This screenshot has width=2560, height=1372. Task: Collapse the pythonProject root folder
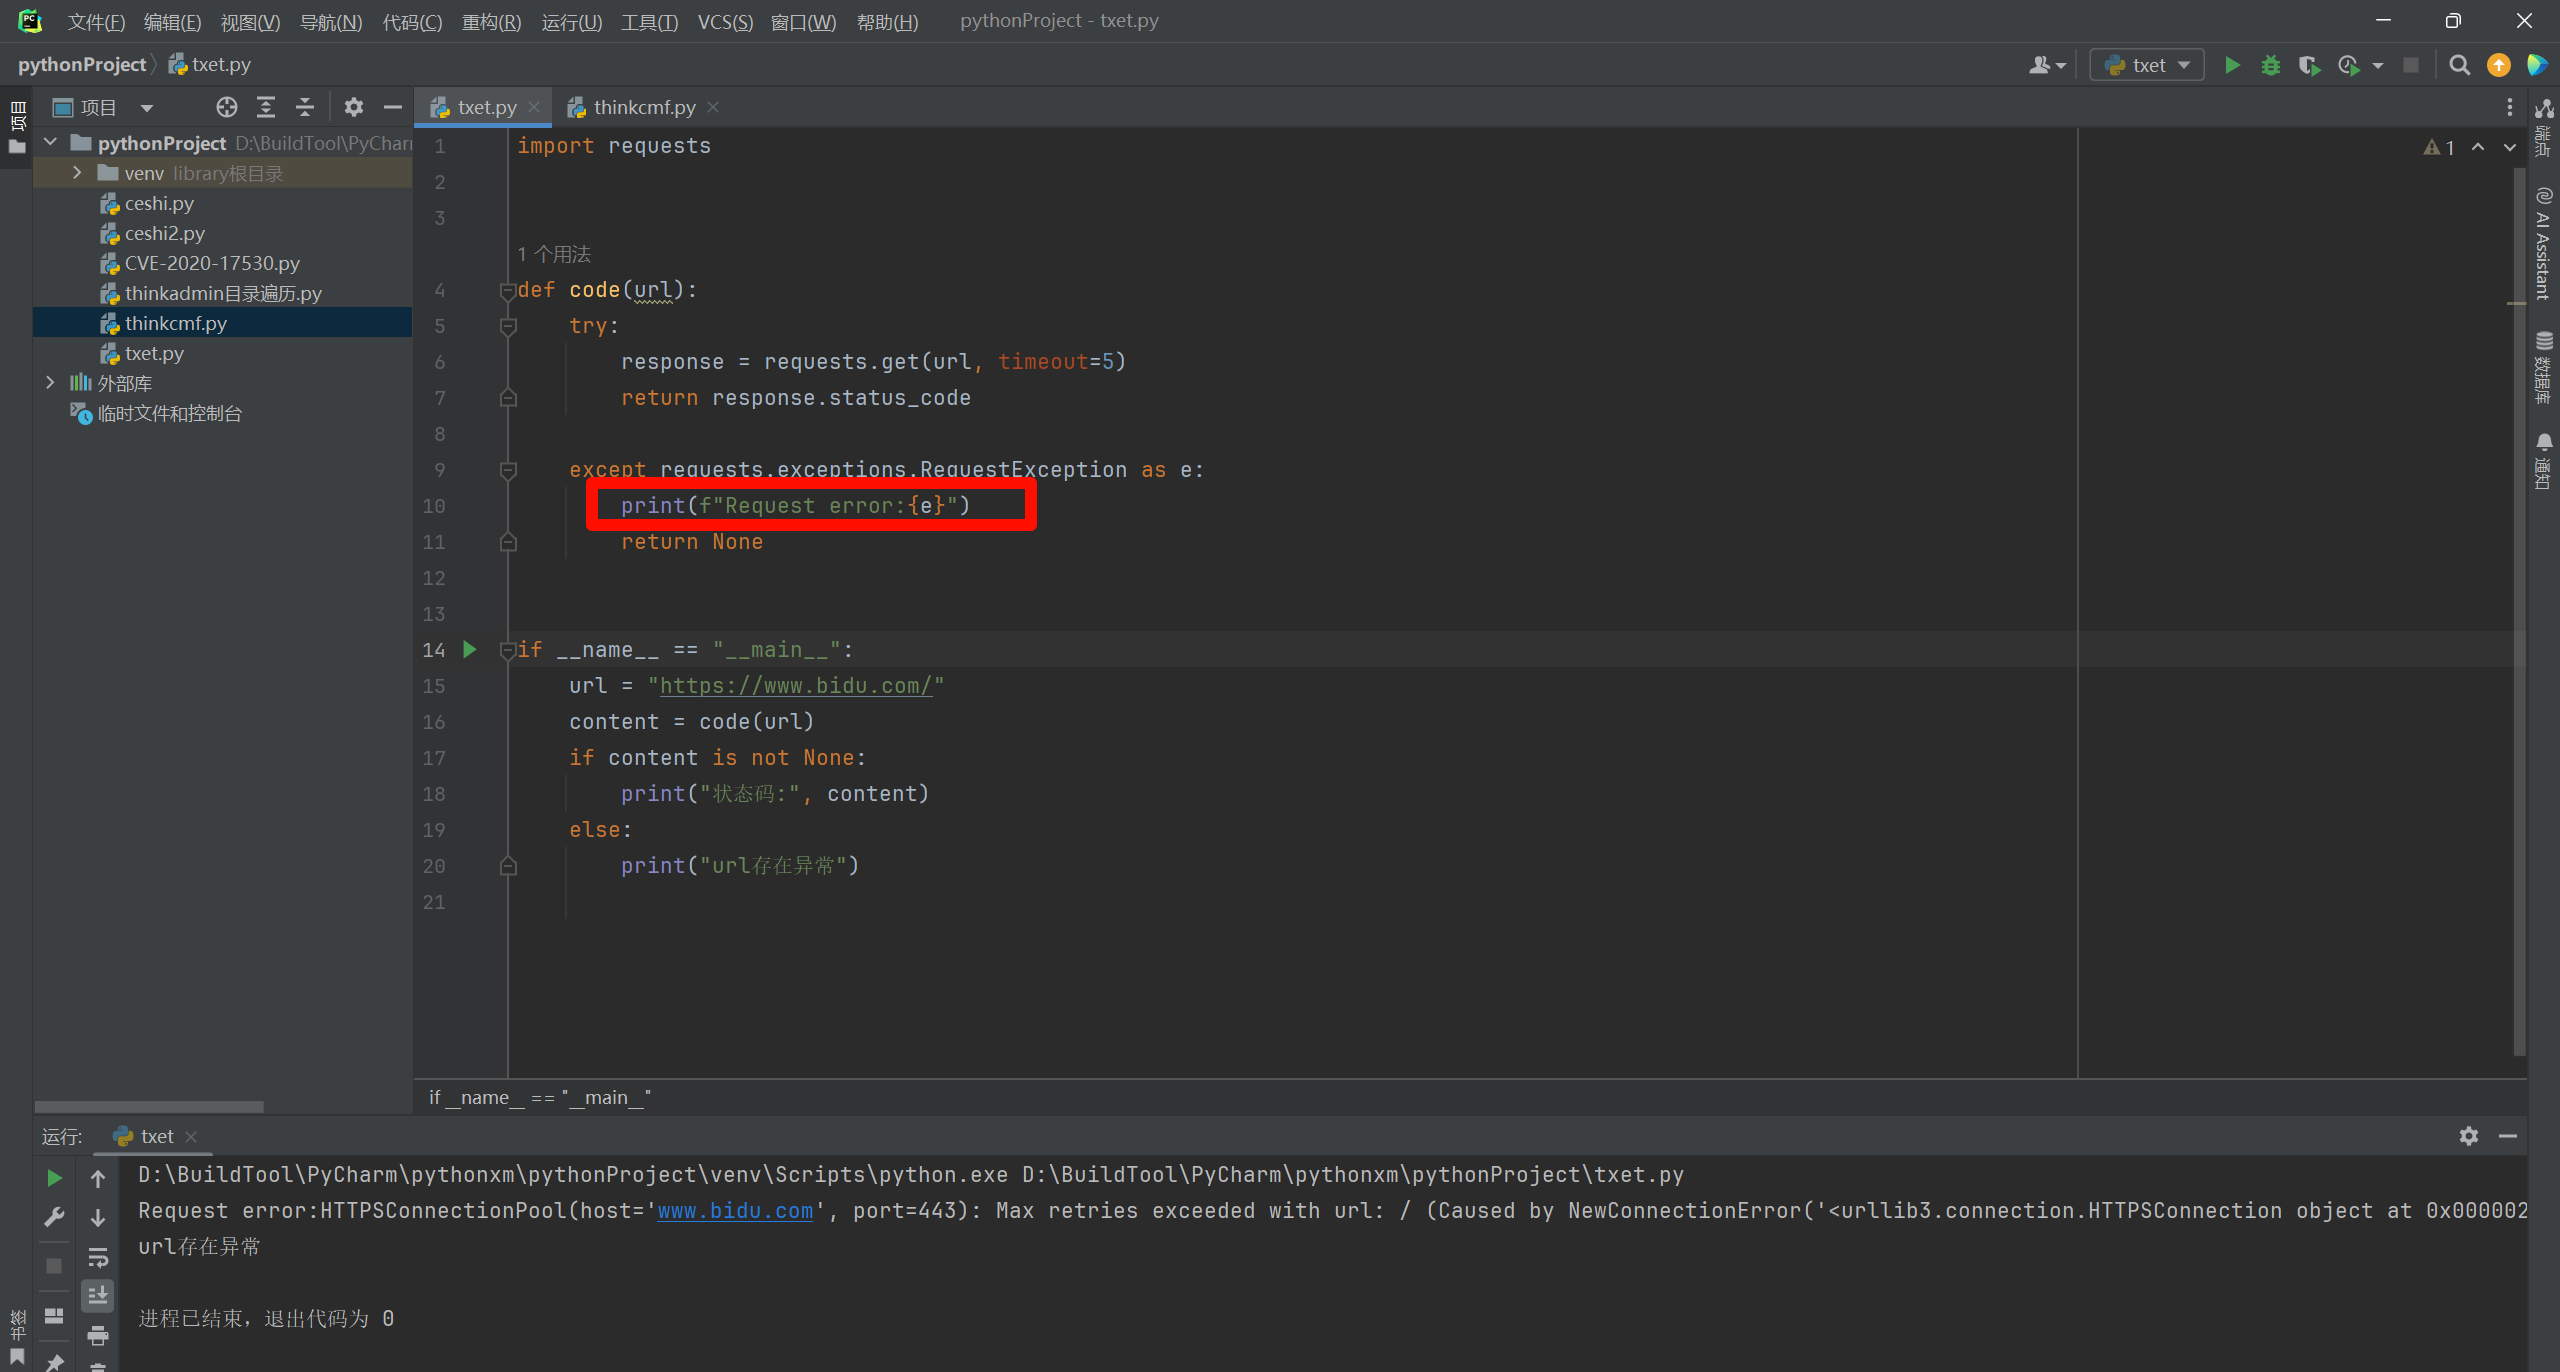(51, 143)
